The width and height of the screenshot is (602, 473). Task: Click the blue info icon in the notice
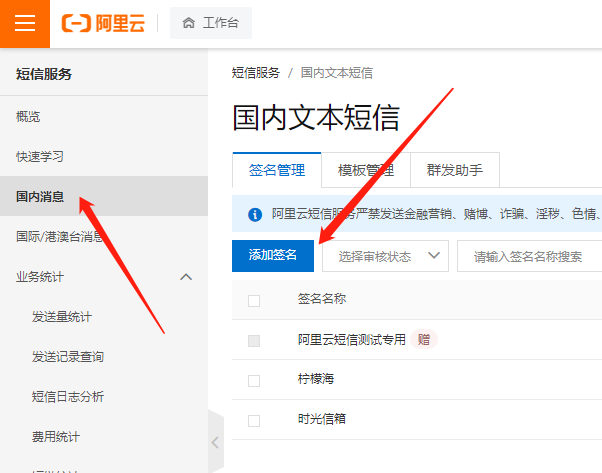click(x=255, y=214)
